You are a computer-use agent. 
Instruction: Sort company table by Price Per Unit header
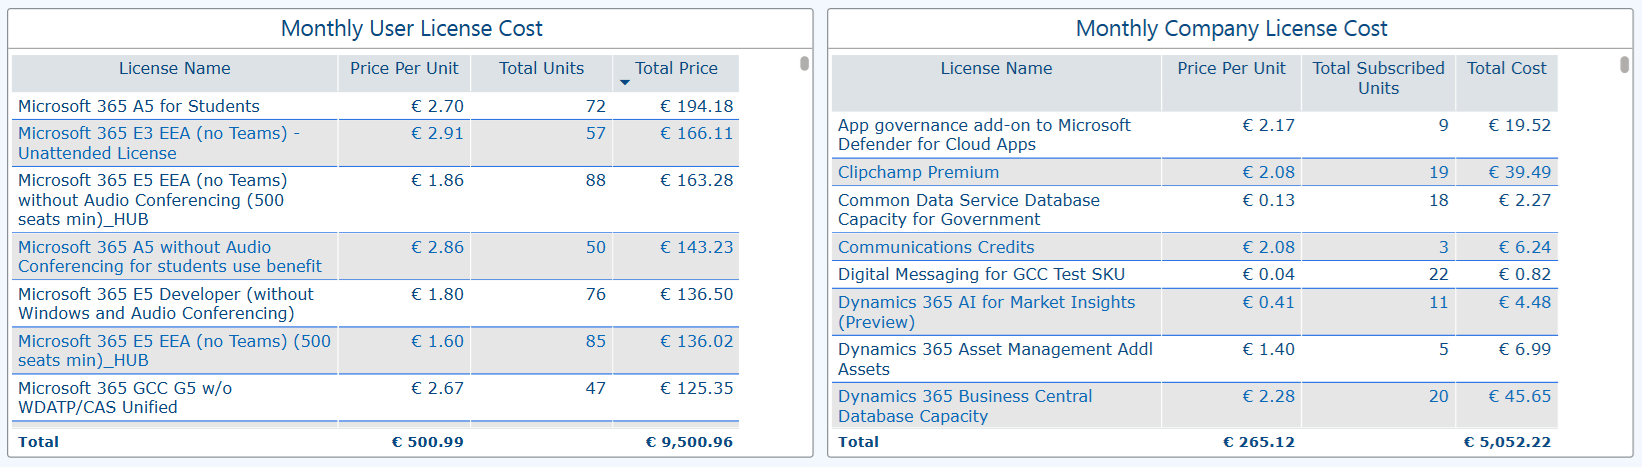click(1232, 69)
